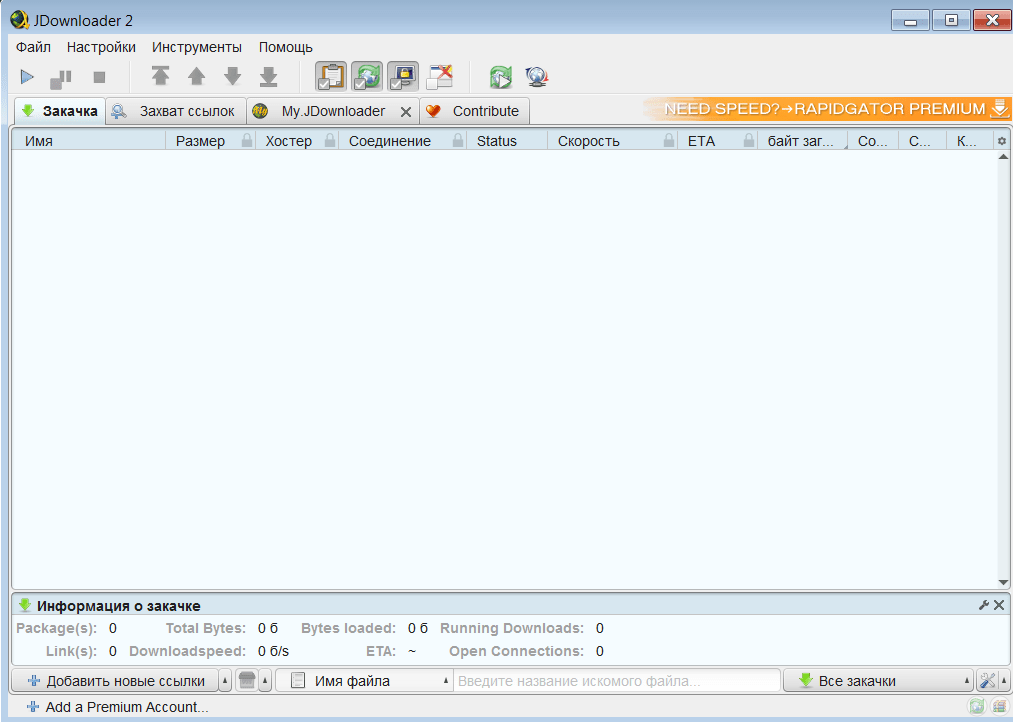
Task: Close the Информация о закачке panel
Action: coord(999,605)
